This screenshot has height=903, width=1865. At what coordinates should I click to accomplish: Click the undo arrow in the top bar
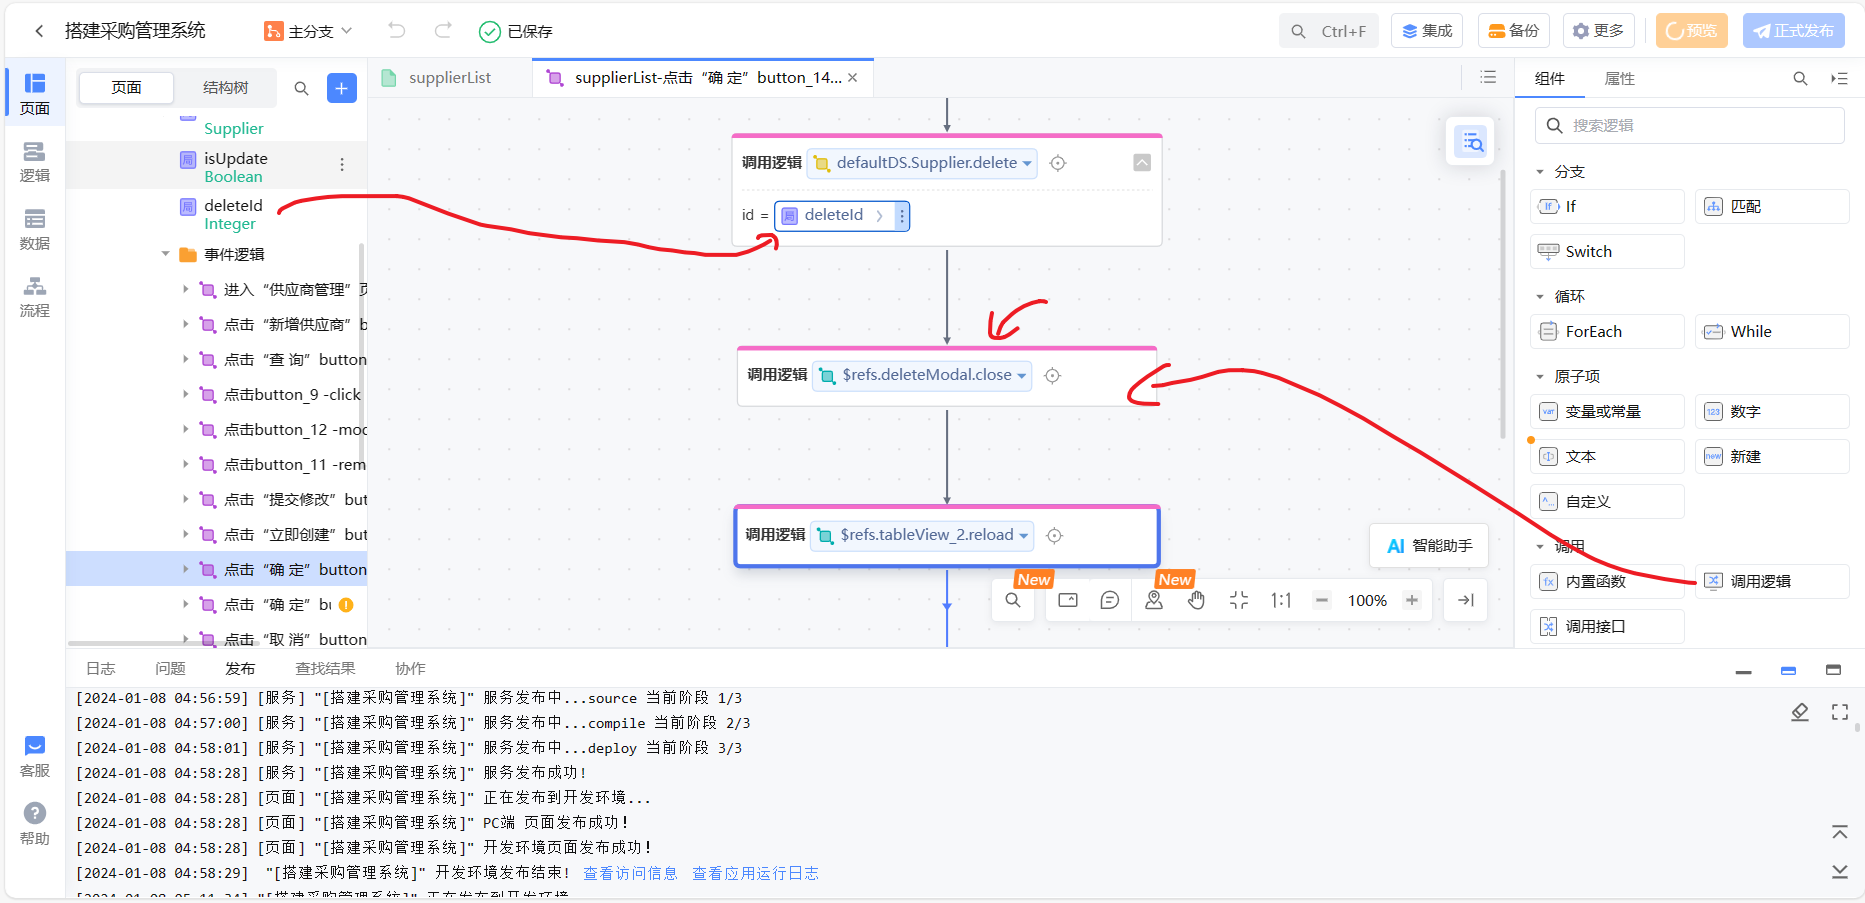tap(397, 30)
